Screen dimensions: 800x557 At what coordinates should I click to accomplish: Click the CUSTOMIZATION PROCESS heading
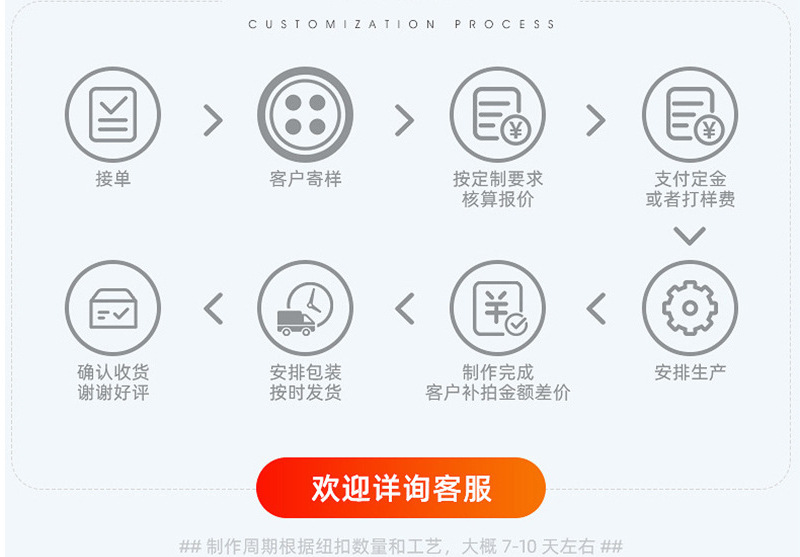(x=402, y=24)
